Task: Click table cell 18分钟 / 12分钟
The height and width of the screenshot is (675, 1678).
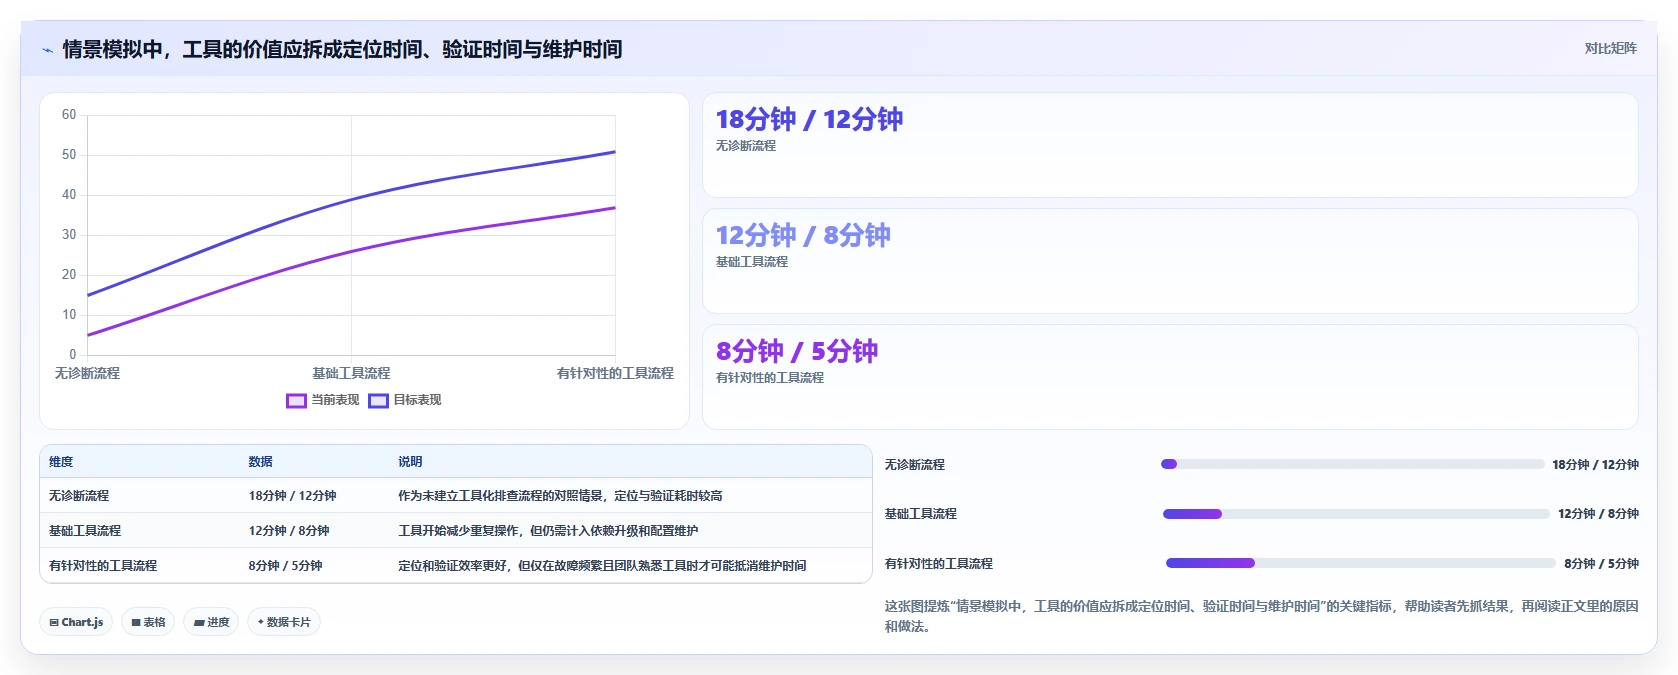Action: tap(292, 496)
